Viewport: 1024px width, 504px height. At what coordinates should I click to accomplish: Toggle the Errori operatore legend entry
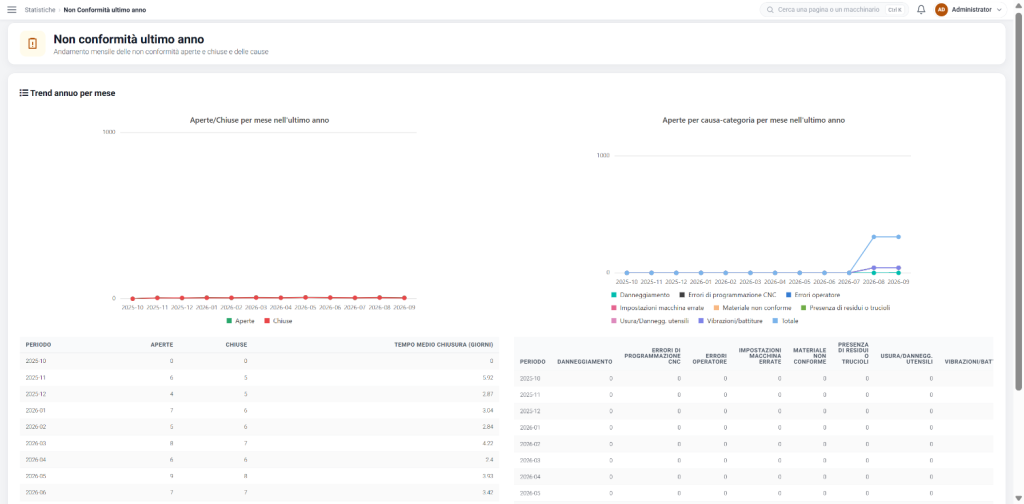pos(812,295)
